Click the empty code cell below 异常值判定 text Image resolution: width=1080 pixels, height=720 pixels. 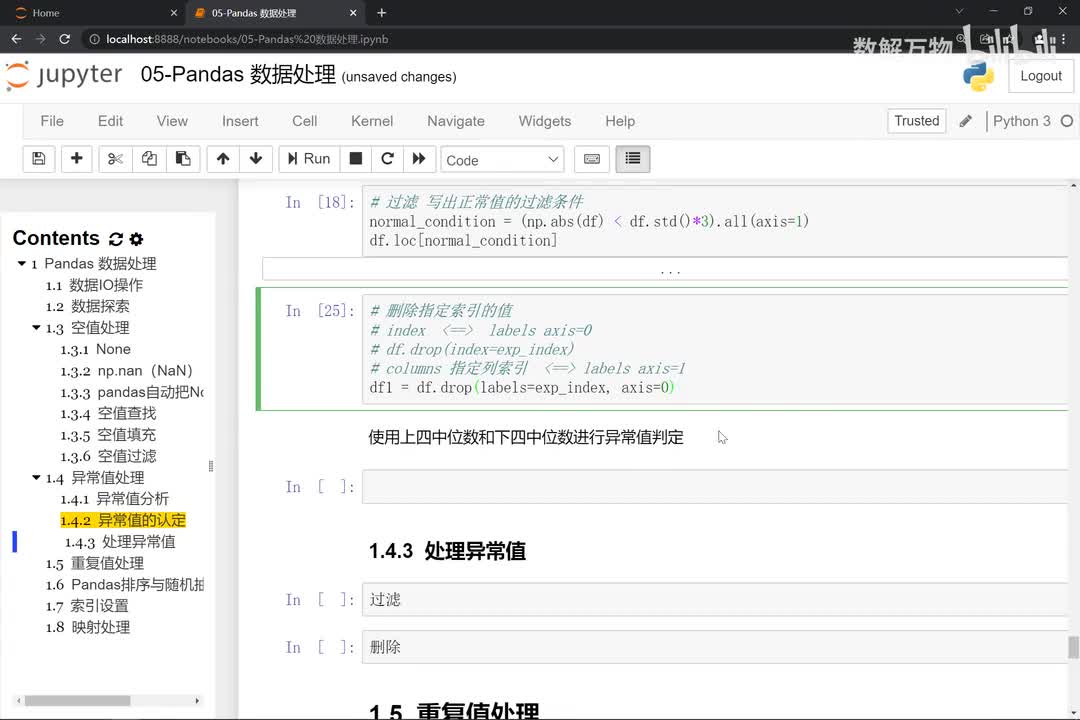pos(715,487)
